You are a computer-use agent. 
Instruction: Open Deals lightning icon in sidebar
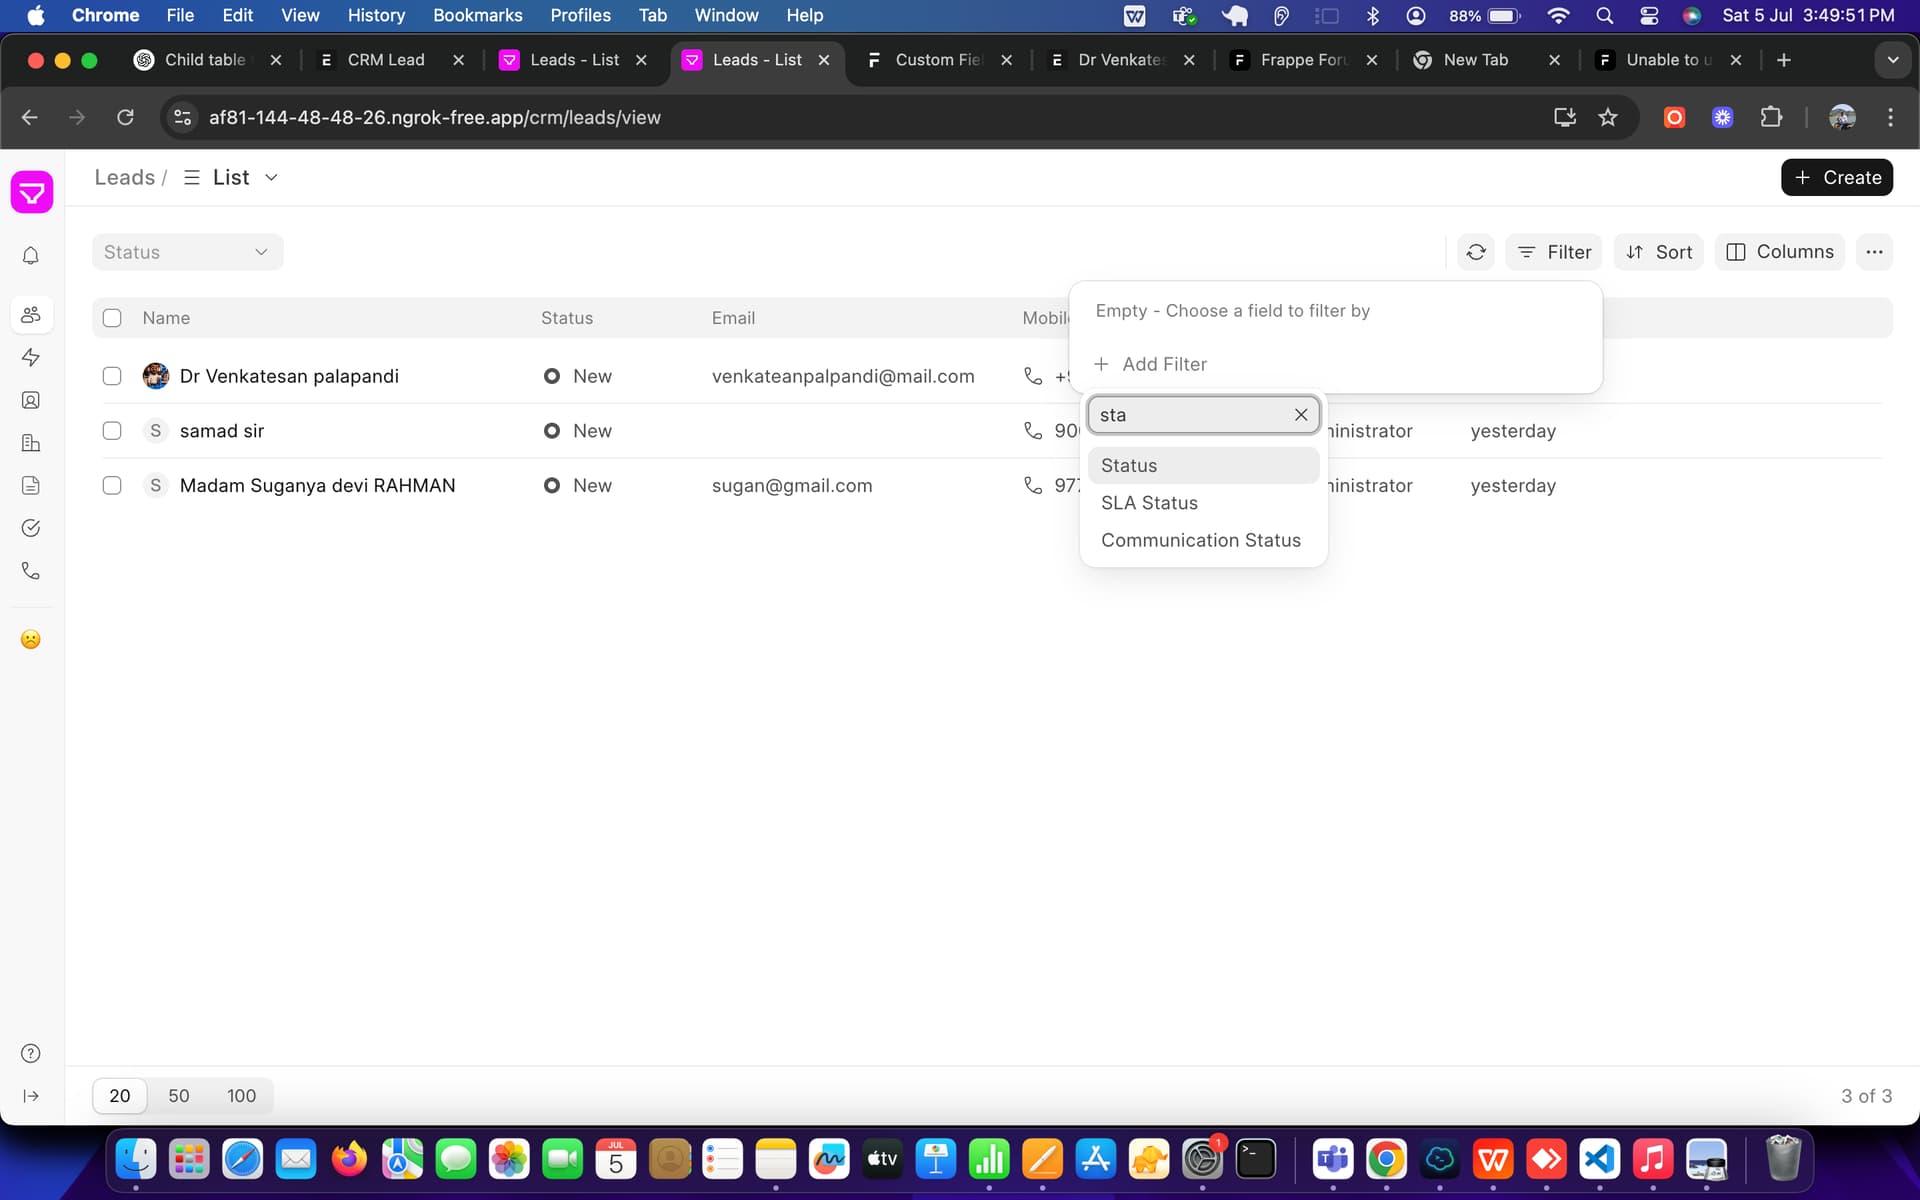coord(31,358)
